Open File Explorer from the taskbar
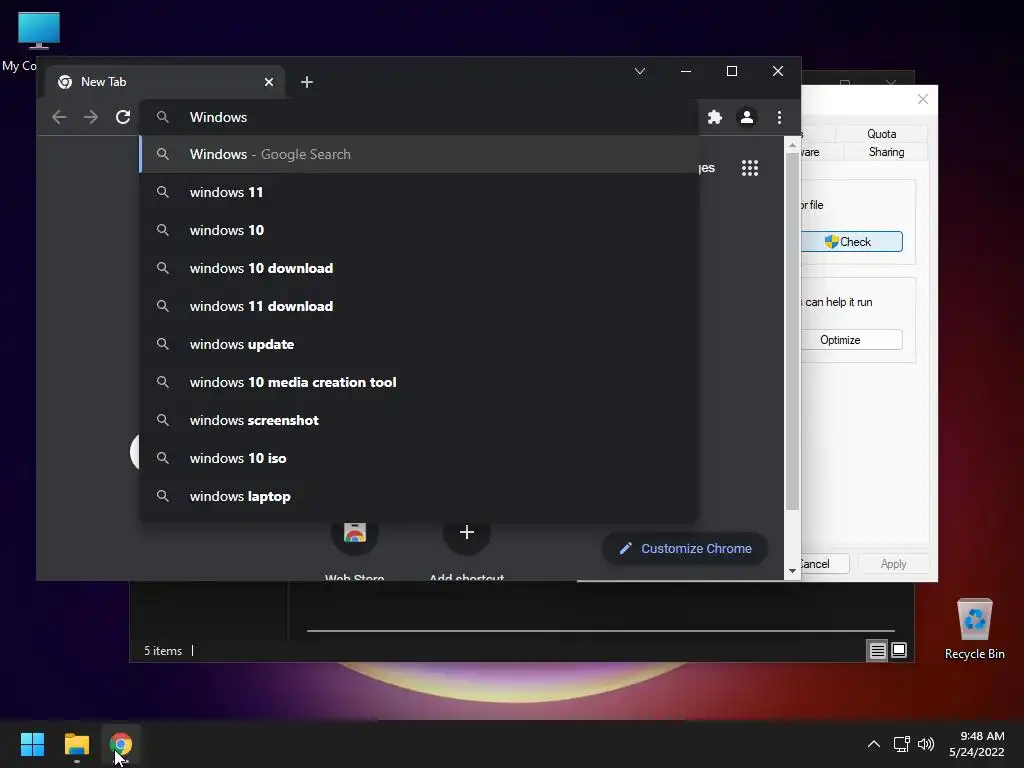This screenshot has height=768, width=1024. (76, 744)
